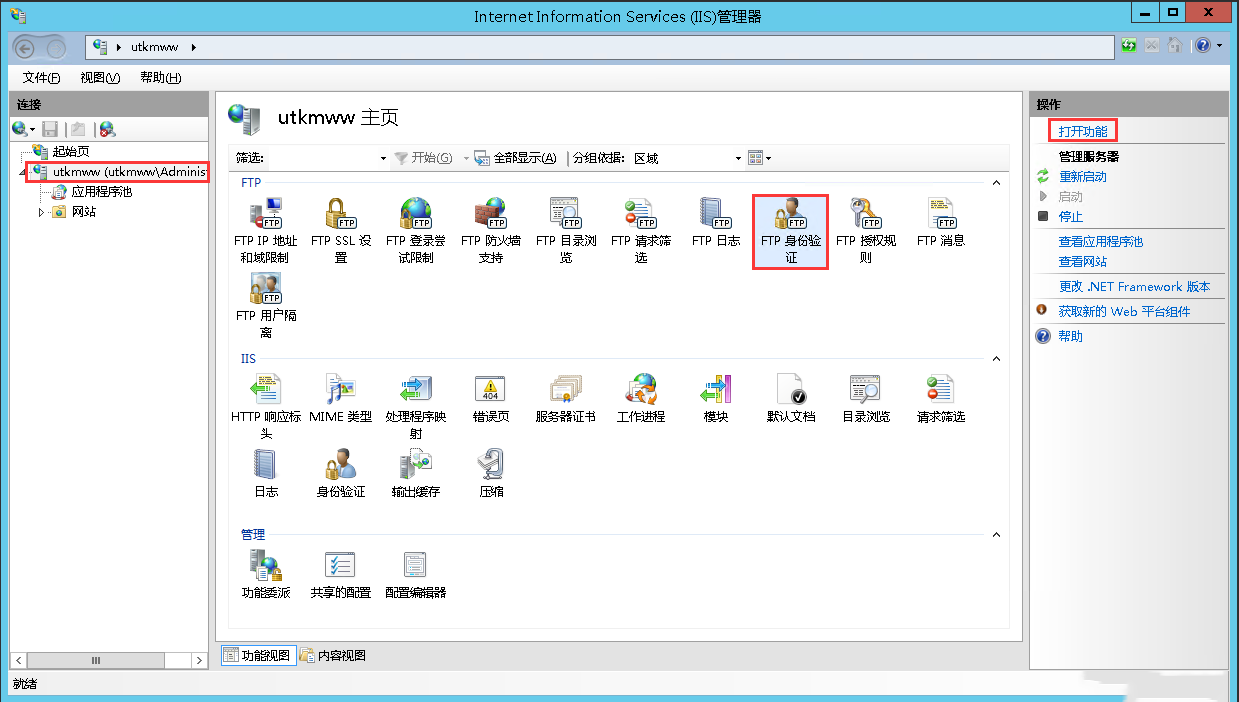Select FTP 目录浏览 icon

pos(566,230)
